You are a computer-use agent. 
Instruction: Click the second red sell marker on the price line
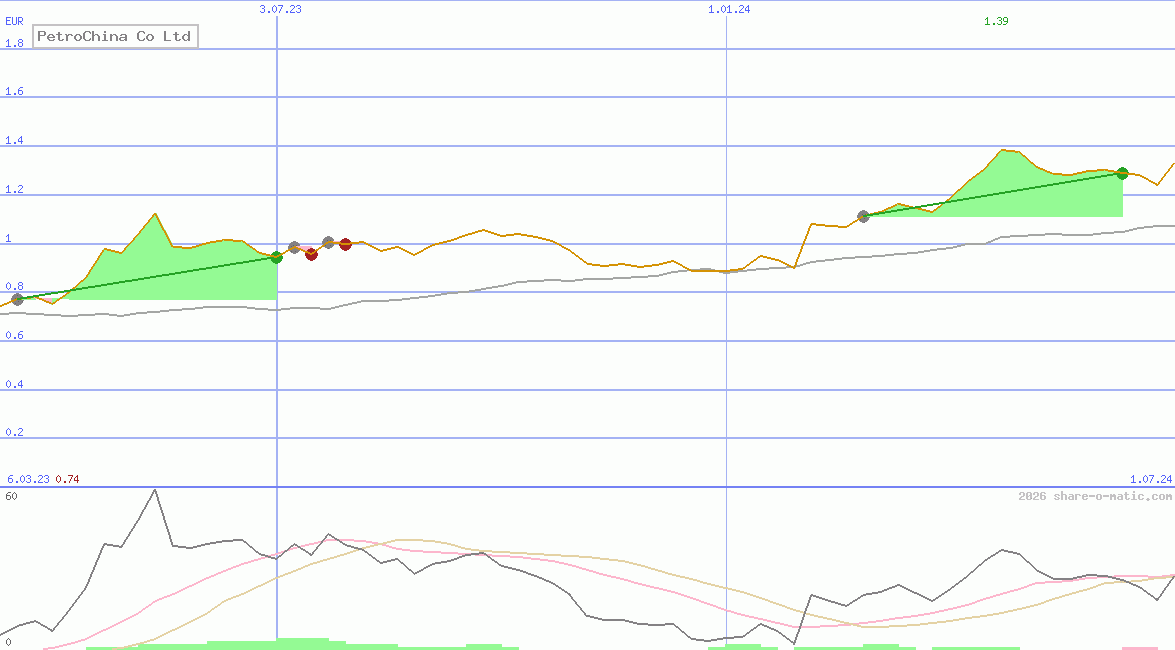point(345,243)
